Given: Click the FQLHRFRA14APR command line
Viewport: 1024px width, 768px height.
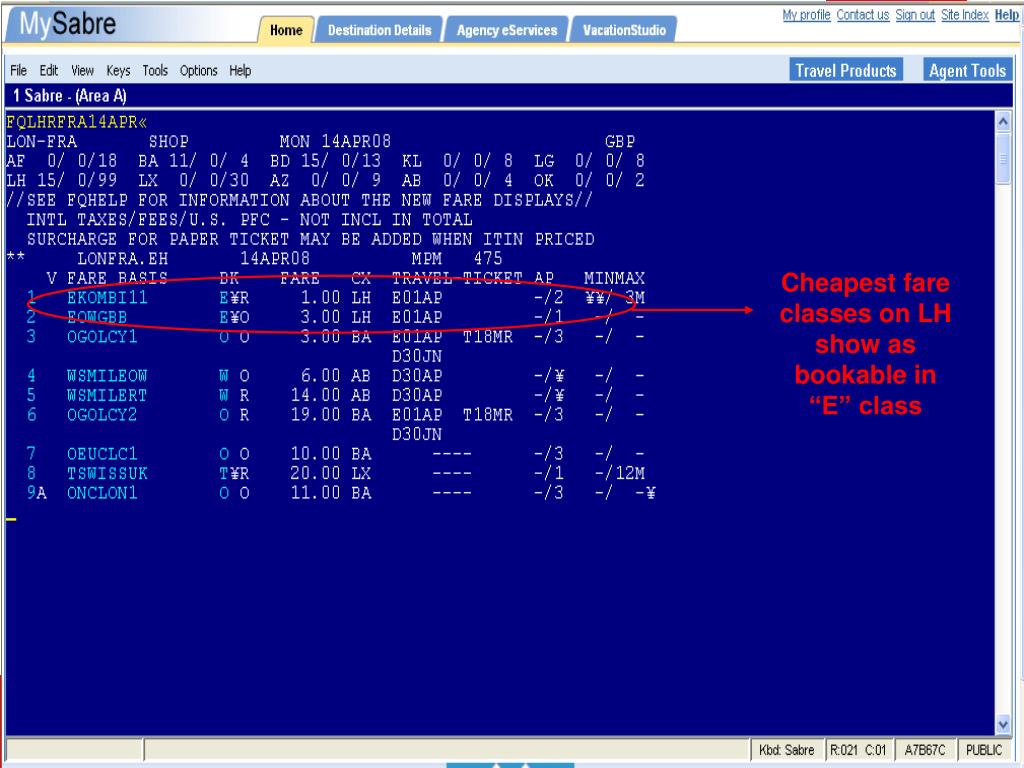Looking at the screenshot, I should pyautogui.click(x=77, y=122).
